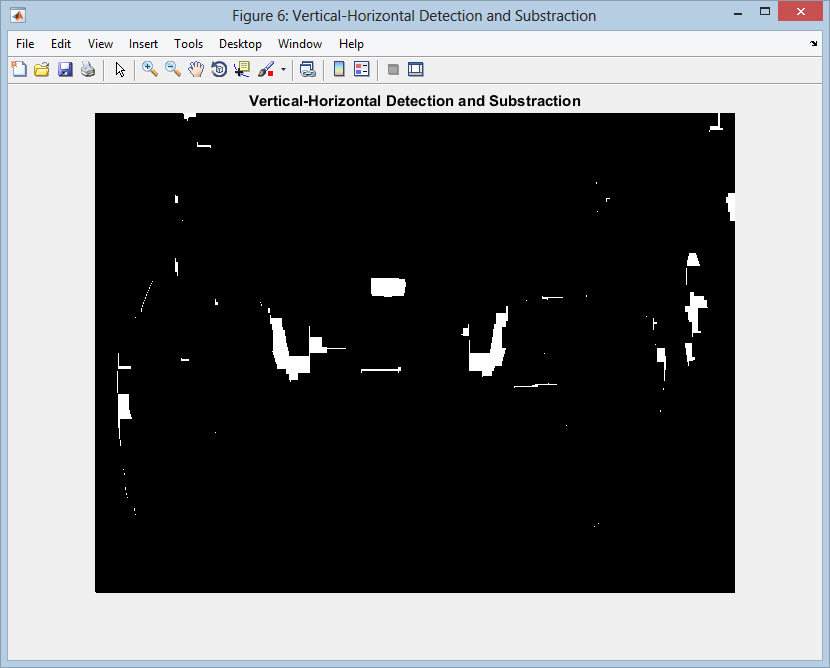Open the Desktop menu
Screen dimensions: 830x668
click(x=240, y=44)
